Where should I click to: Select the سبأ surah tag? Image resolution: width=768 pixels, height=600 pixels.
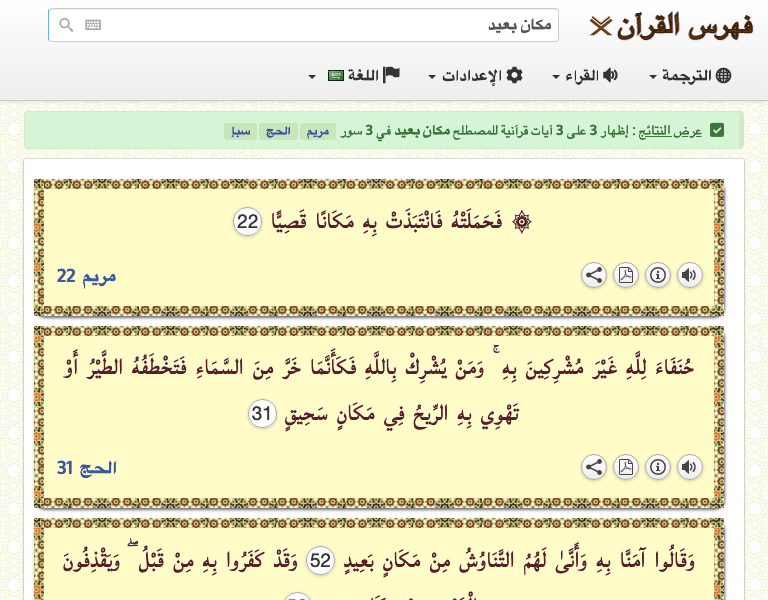point(240,131)
